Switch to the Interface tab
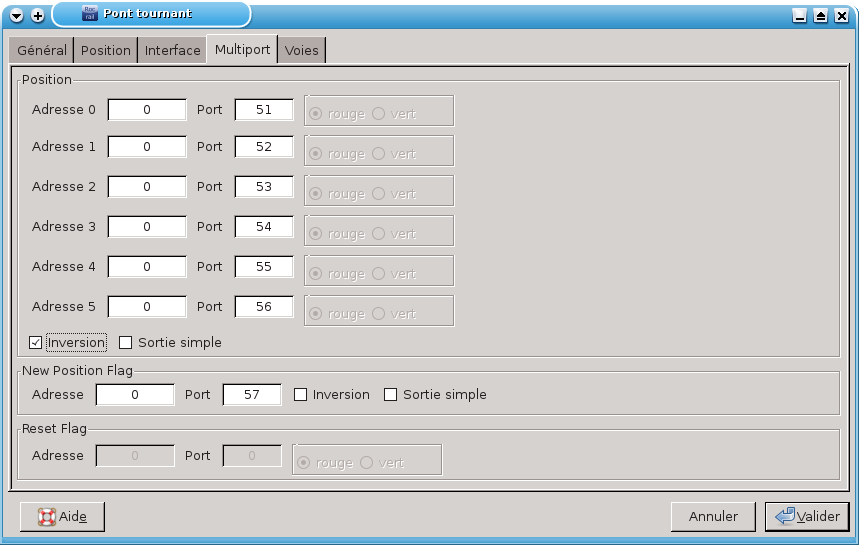The width and height of the screenshot is (859, 545). [172, 50]
